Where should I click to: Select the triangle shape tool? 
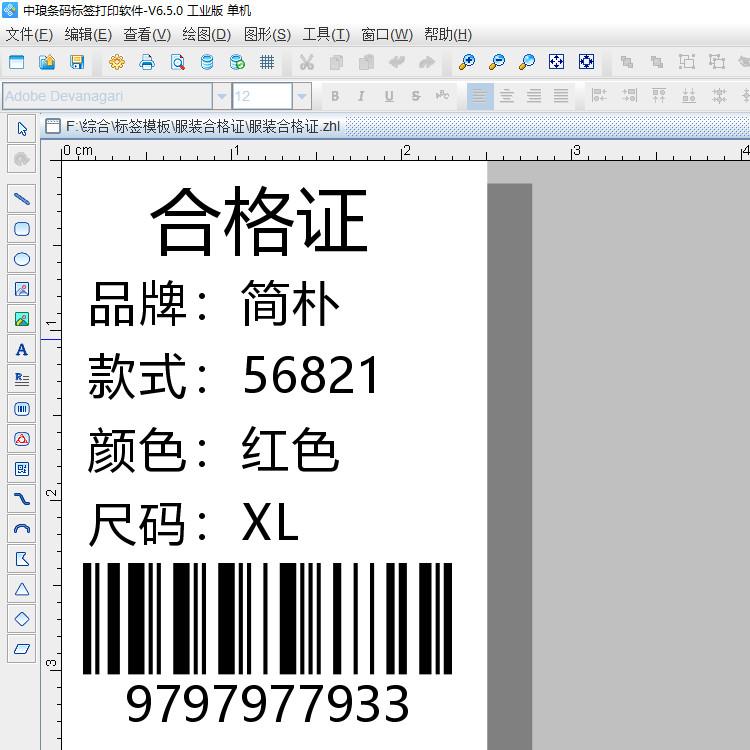click(22, 589)
